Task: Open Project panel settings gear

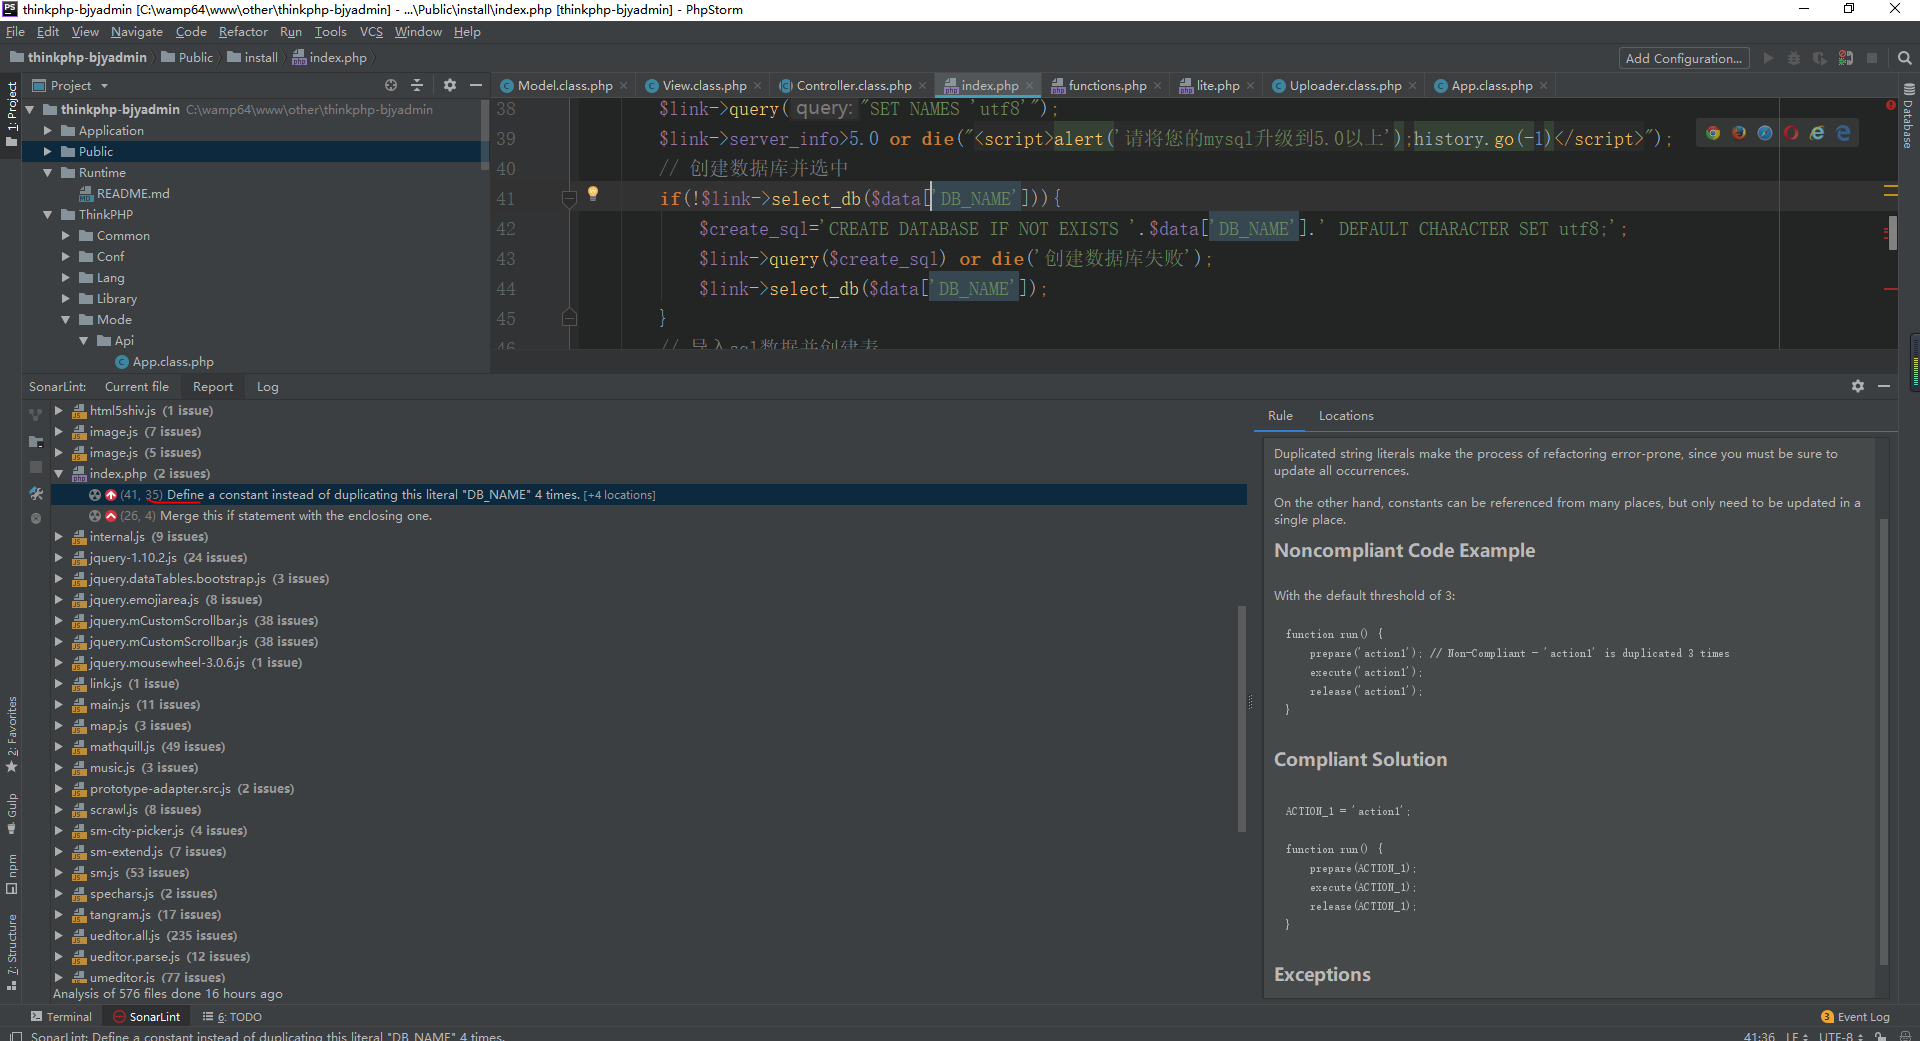Action: [x=450, y=86]
